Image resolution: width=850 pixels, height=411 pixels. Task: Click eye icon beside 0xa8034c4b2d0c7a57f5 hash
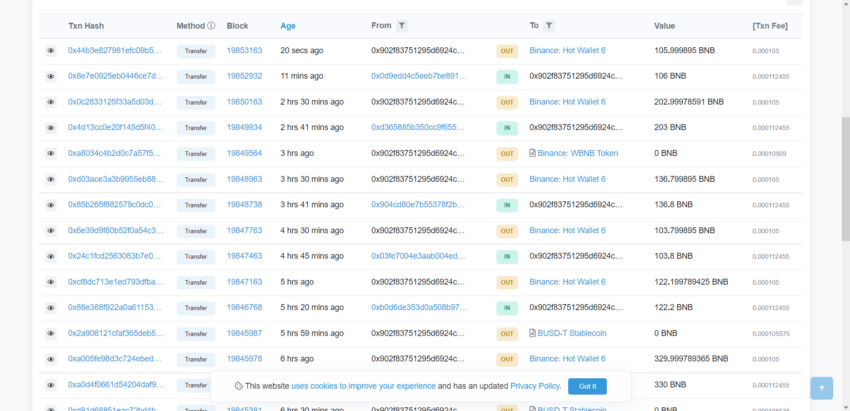tap(50, 153)
